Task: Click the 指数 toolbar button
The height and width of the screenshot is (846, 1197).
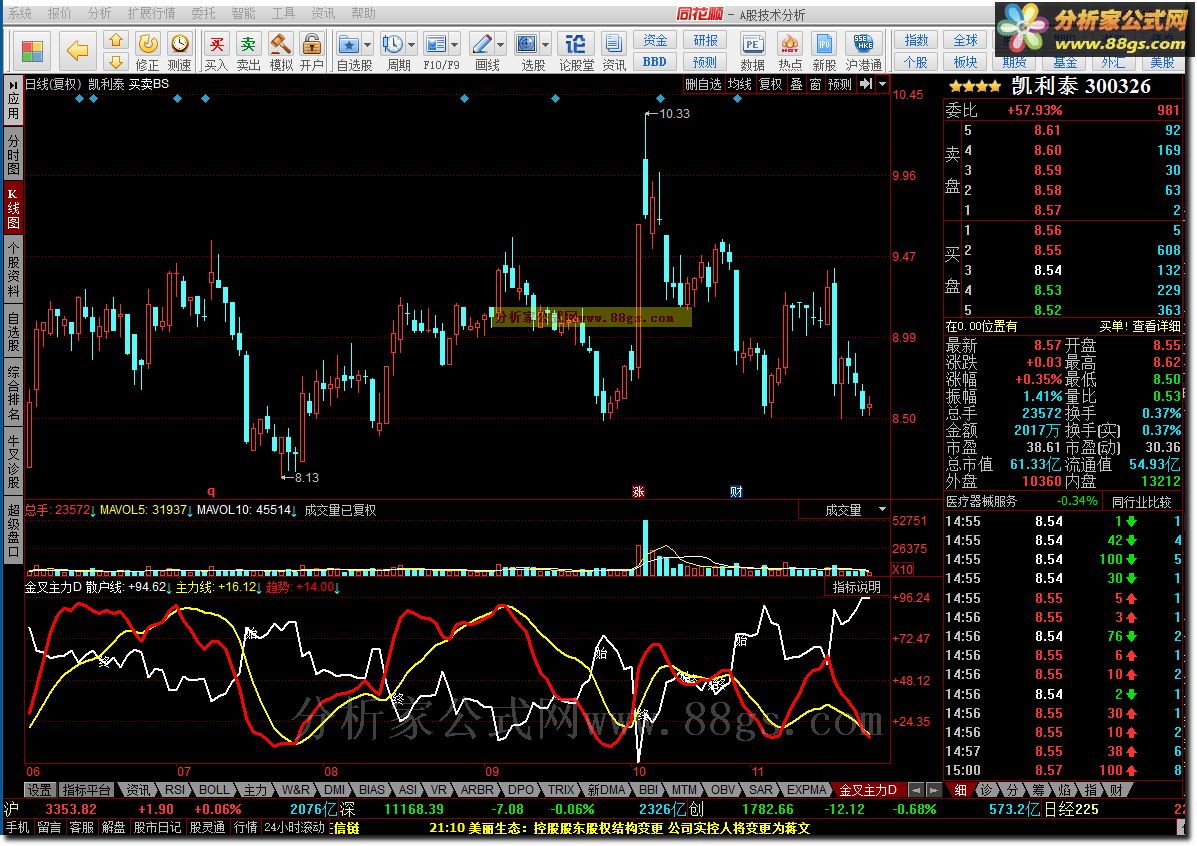Action: [916, 40]
